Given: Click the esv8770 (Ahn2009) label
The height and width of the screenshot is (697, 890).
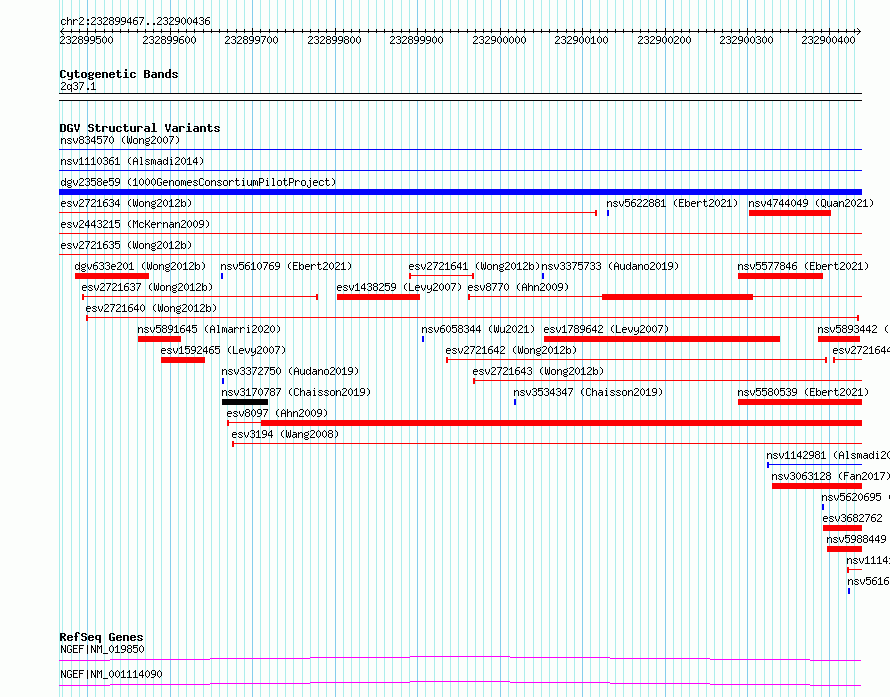Looking at the screenshot, I should point(518,287).
